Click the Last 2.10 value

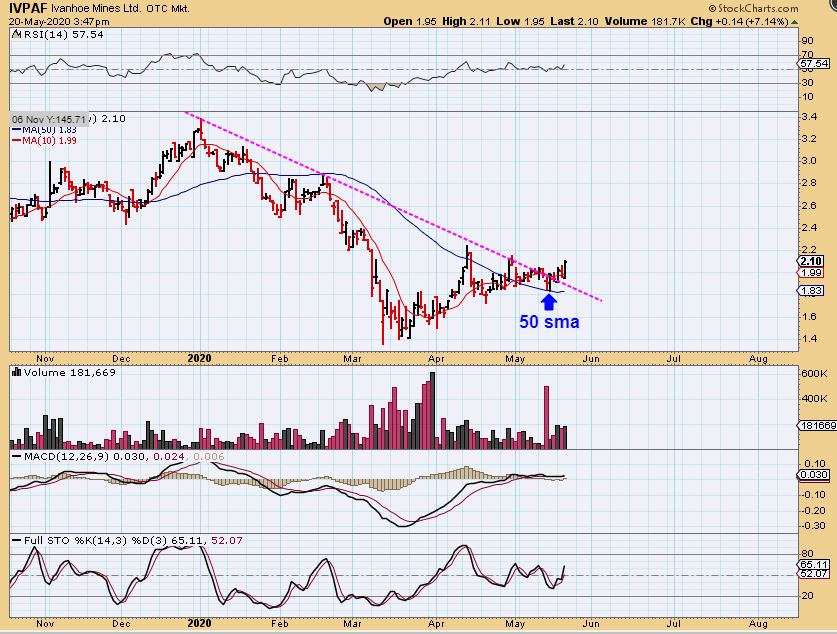click(x=574, y=21)
